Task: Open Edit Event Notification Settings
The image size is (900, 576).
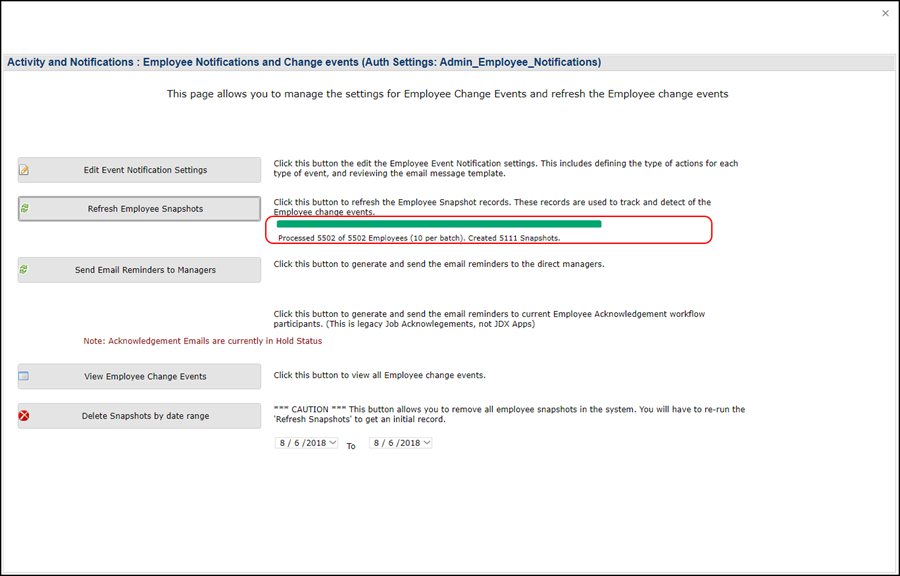Action: click(145, 170)
